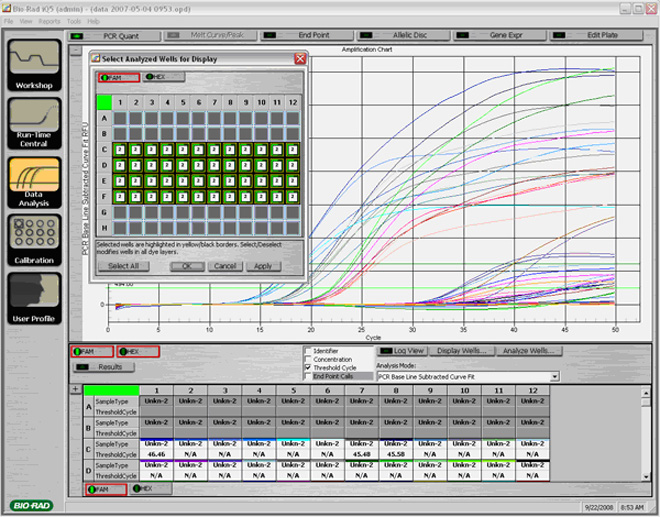The height and width of the screenshot is (517, 660).
Task: Toggle well C1 in the well grid
Action: (x=120, y=149)
